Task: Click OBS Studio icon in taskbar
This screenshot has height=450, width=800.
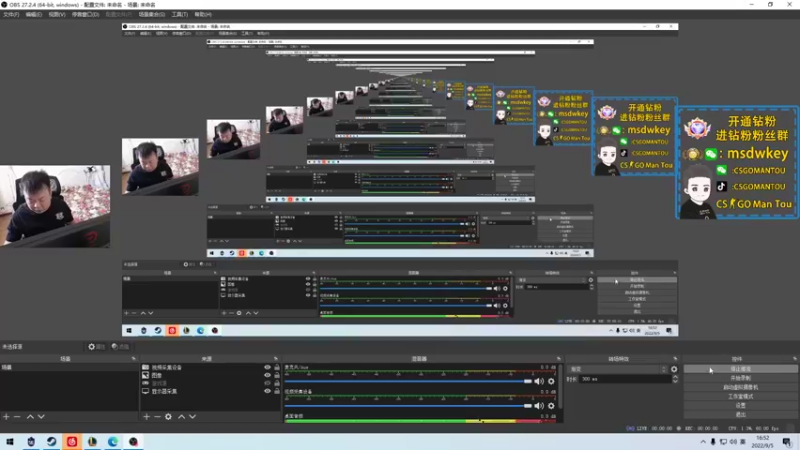Action: coord(133,442)
